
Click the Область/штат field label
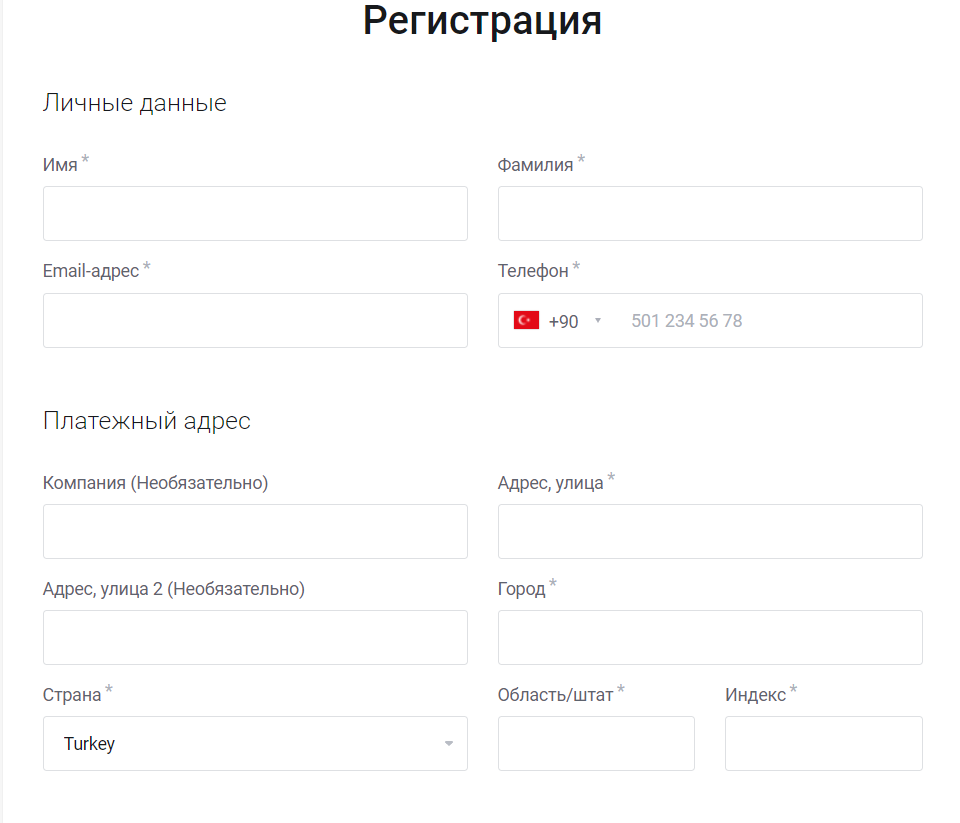[555, 695]
